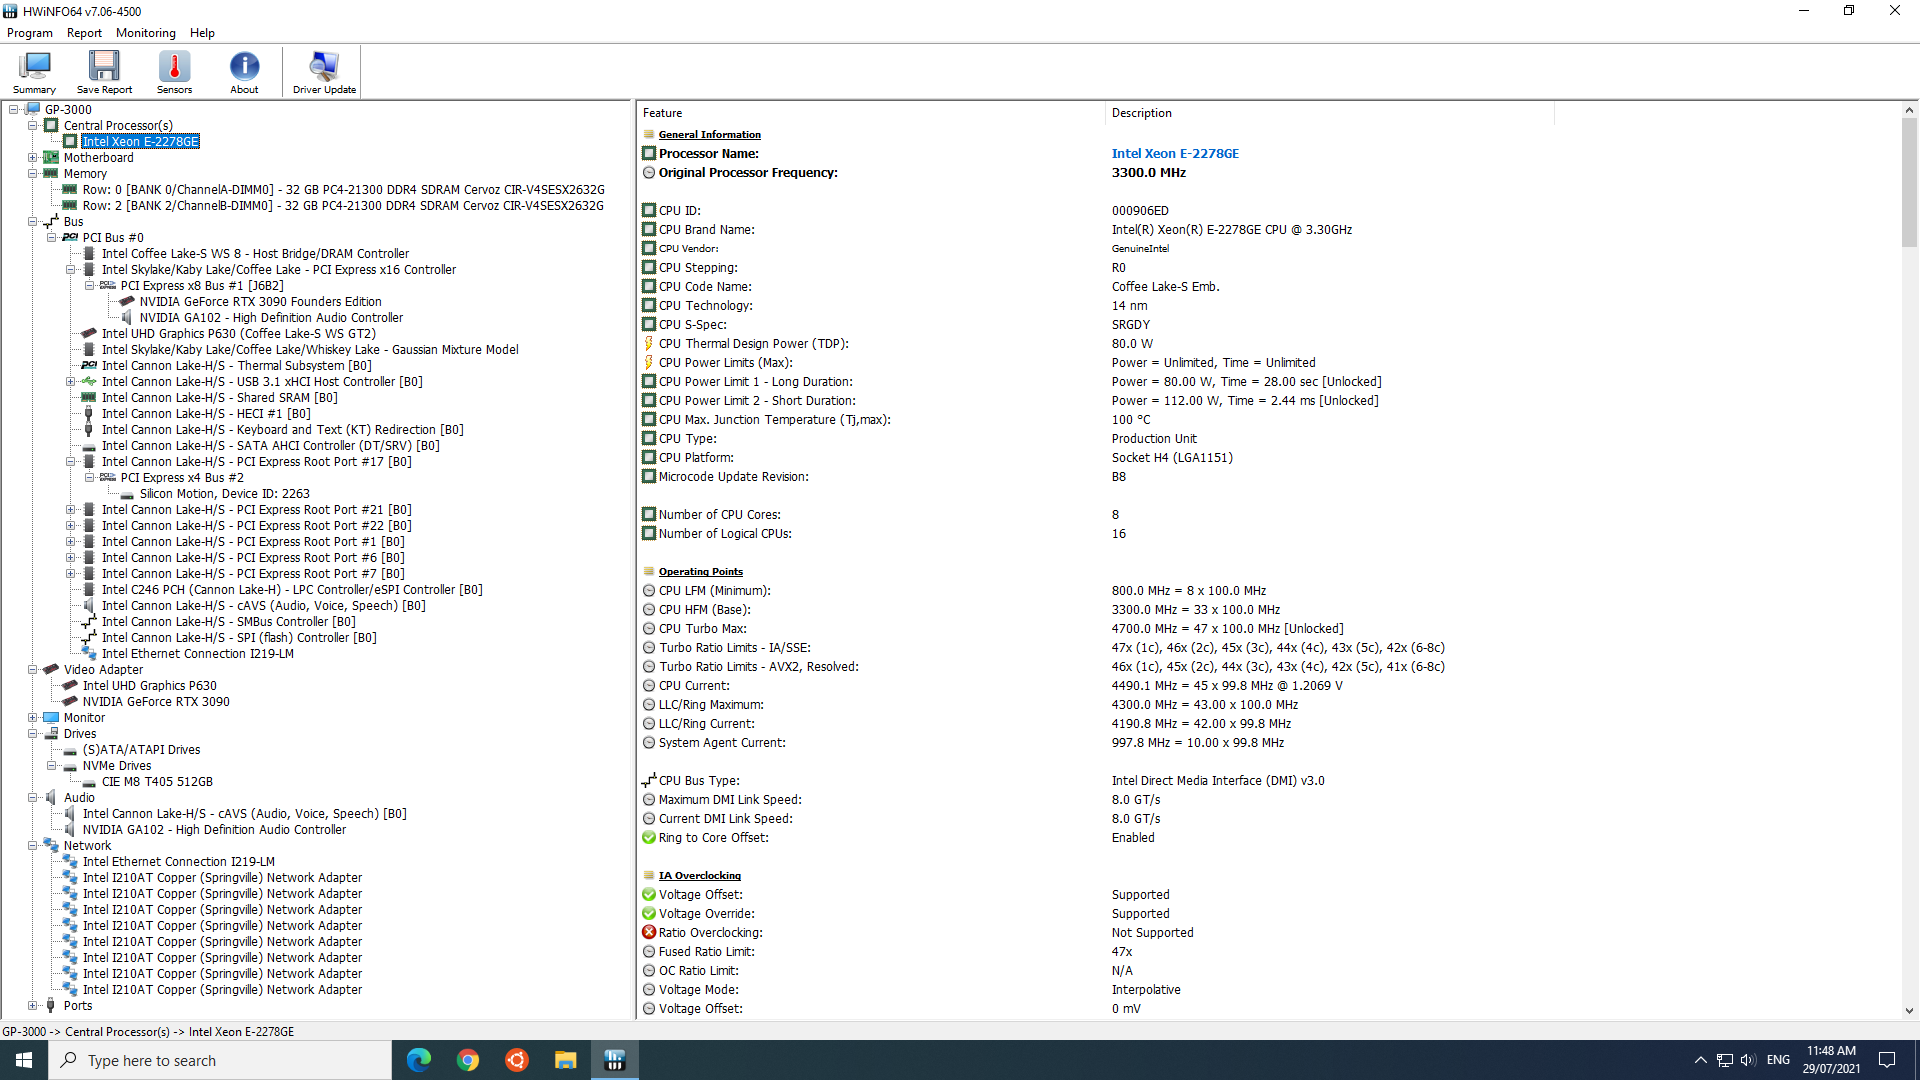Screen dimensions: 1920x1080
Task: Click the Description column header
Action: [x=1330, y=113]
